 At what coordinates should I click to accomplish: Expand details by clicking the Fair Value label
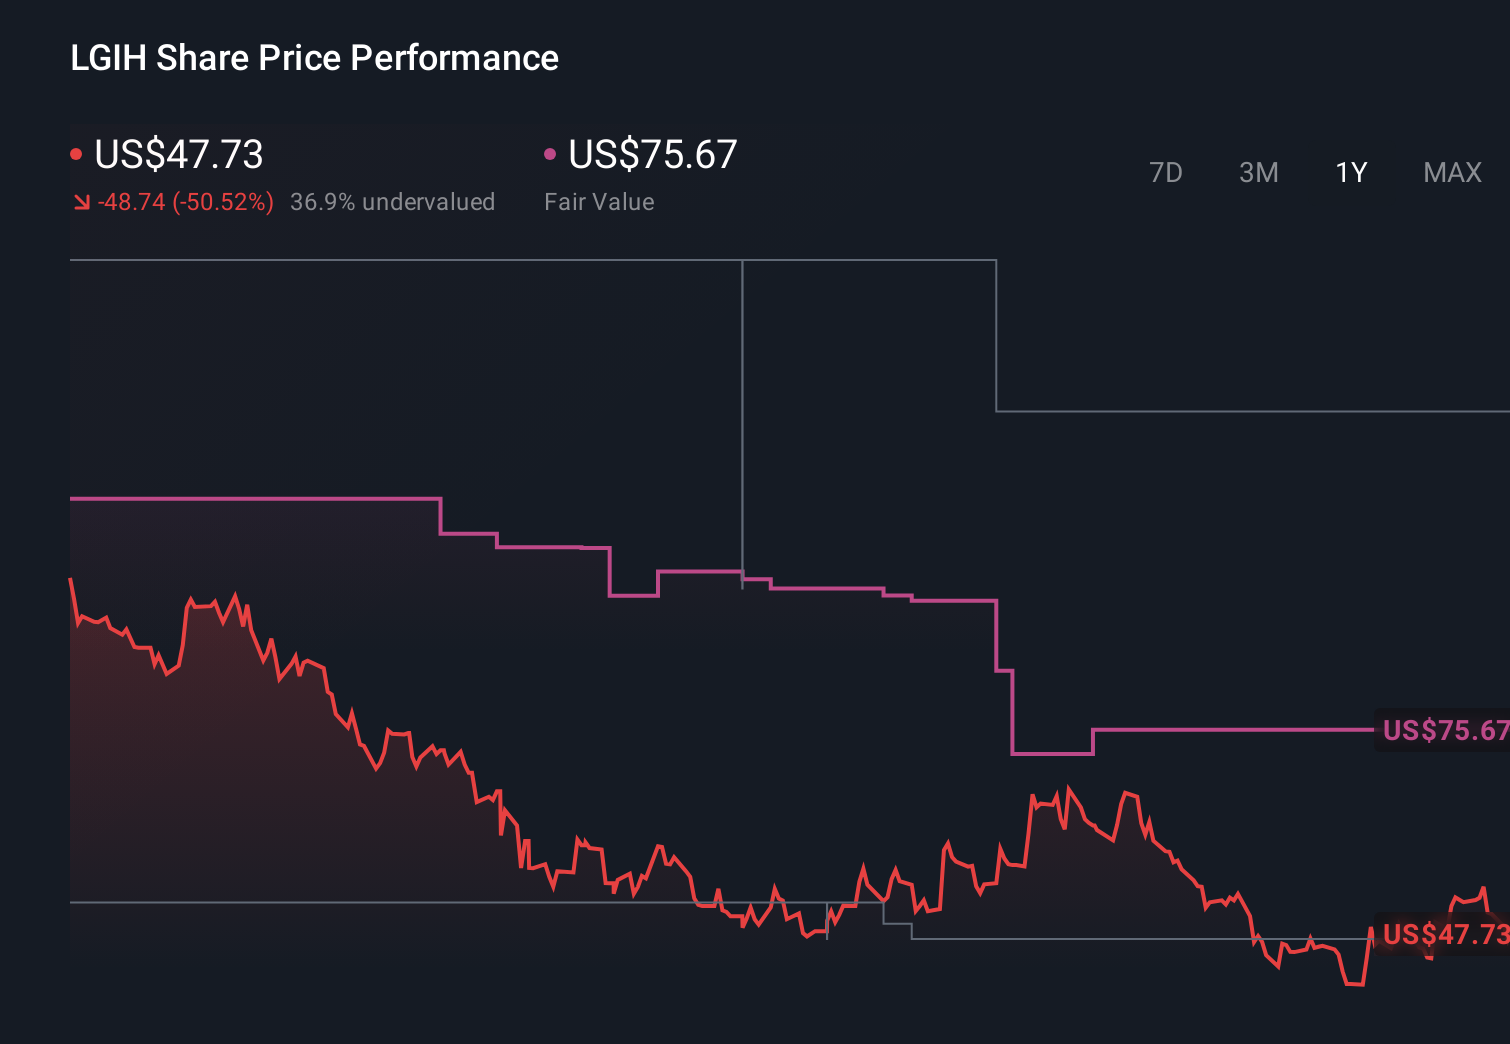pyautogui.click(x=599, y=201)
